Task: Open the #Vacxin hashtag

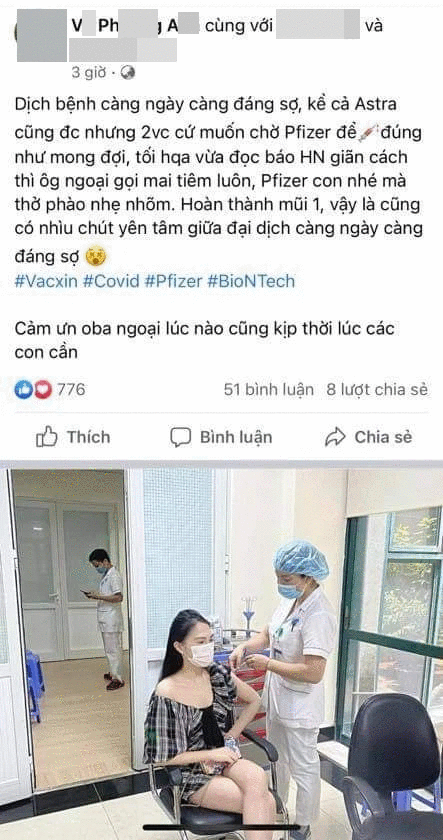Action: tap(46, 281)
